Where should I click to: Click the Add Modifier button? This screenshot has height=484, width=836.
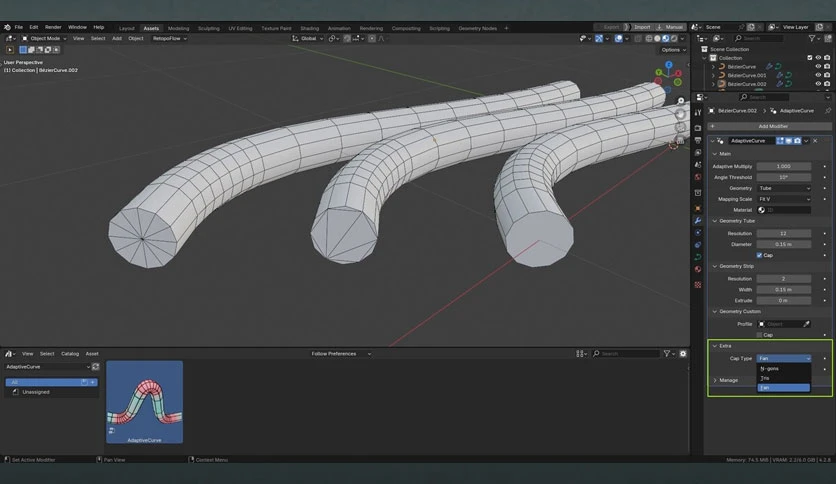[770, 126]
